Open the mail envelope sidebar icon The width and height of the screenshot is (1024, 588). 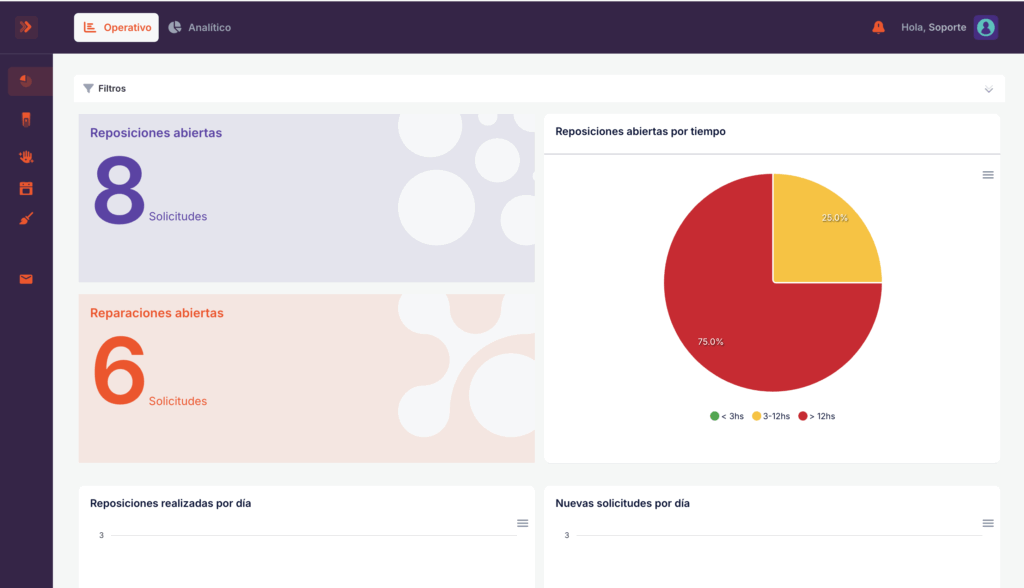(26, 280)
